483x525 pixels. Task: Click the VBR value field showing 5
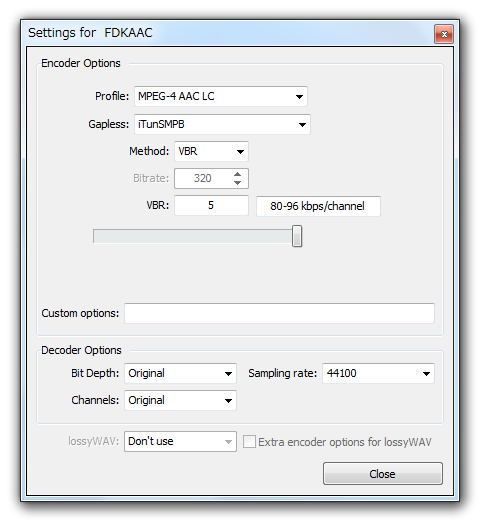tap(211, 205)
